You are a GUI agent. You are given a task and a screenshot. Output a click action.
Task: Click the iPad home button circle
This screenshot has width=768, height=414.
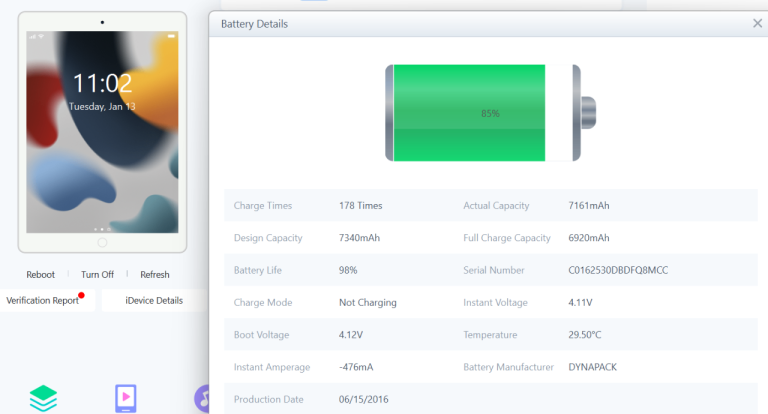(x=102, y=242)
